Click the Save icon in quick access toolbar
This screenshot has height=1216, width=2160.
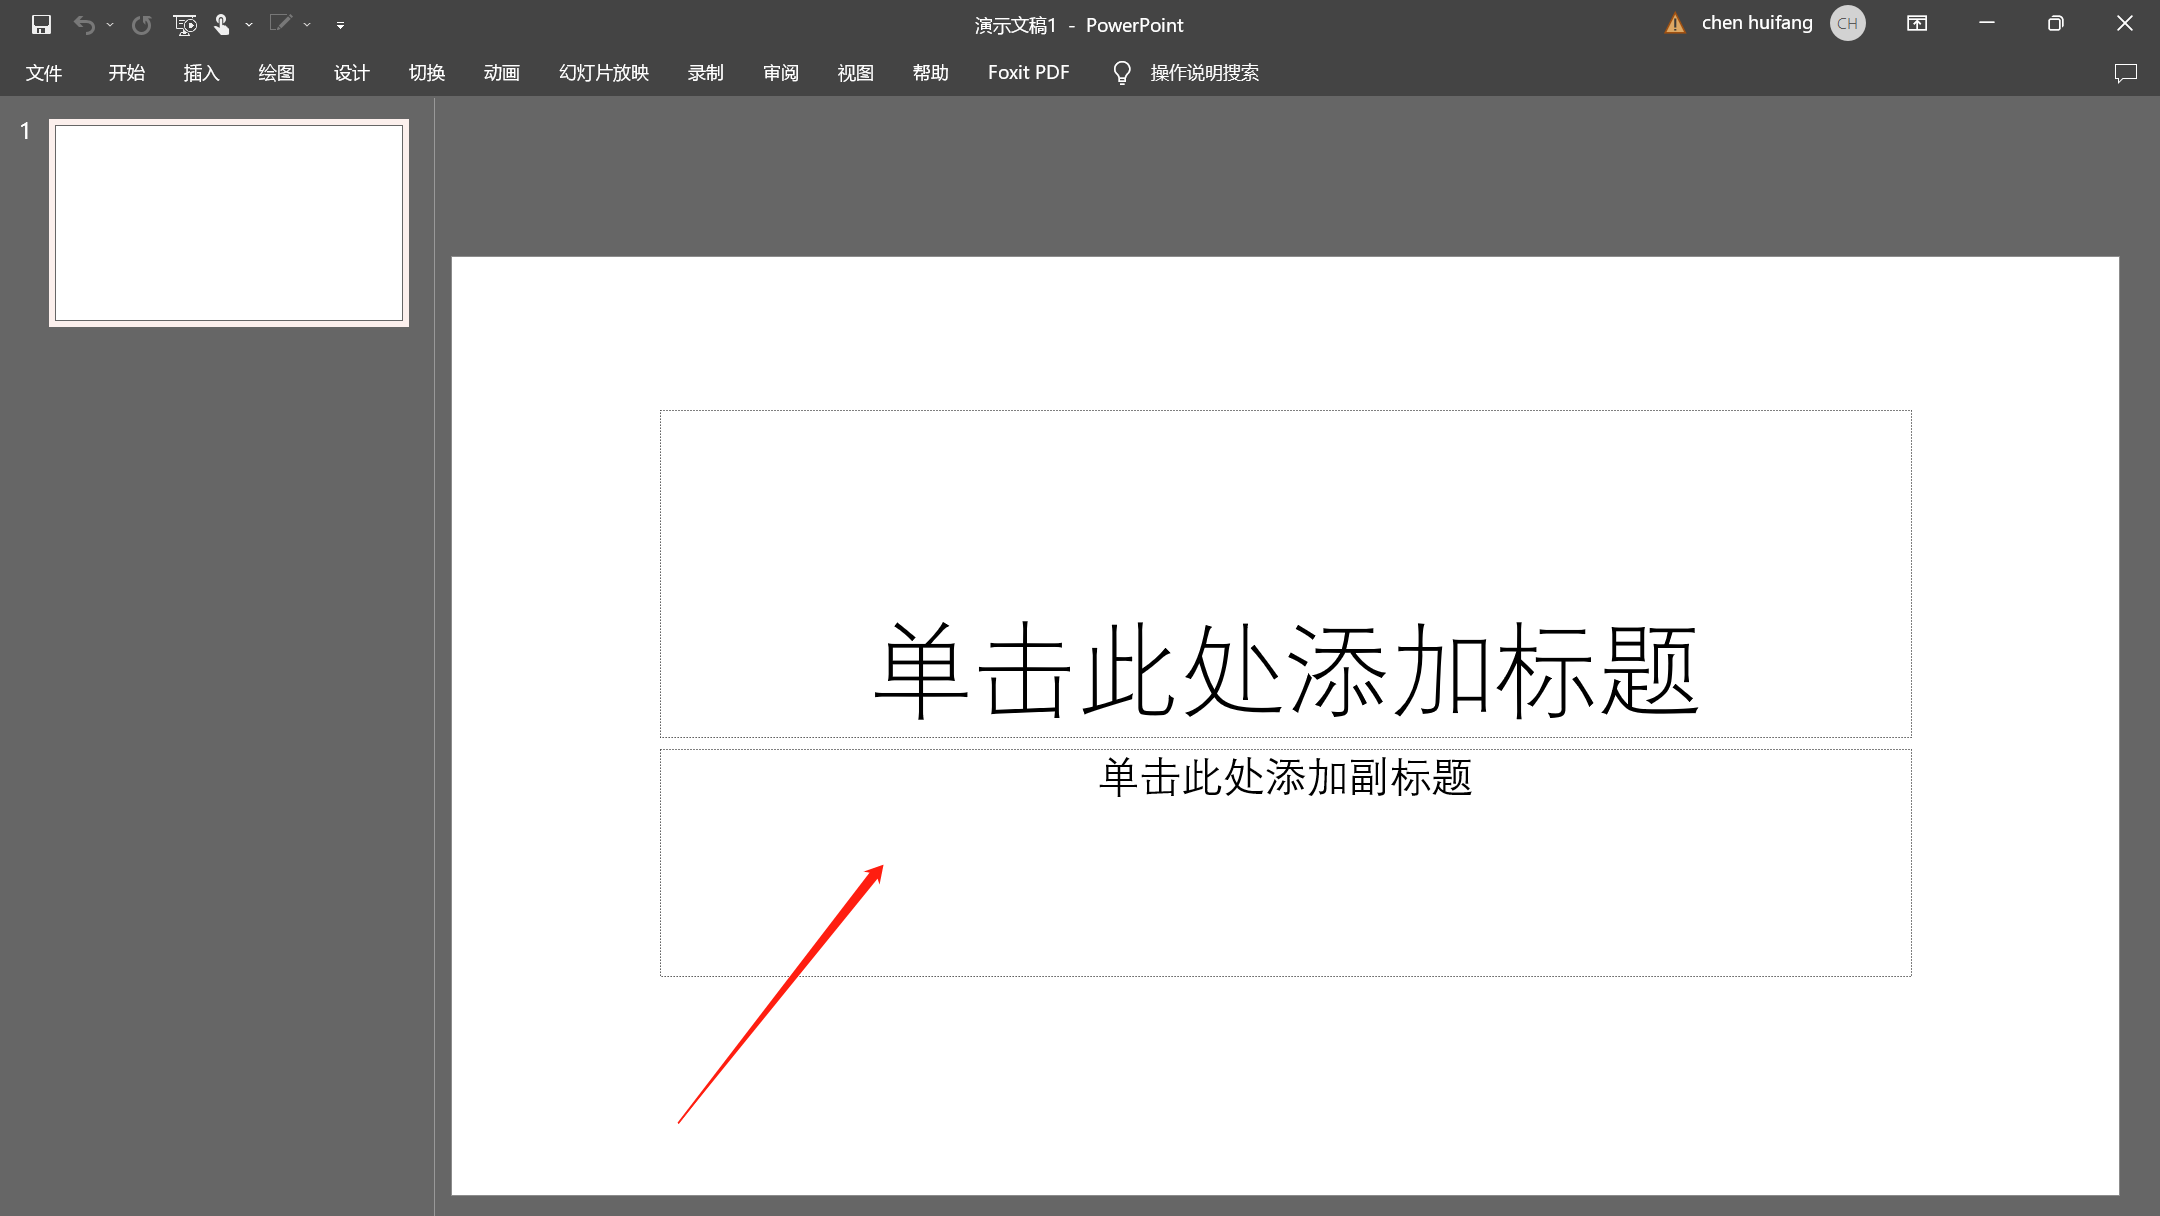[41, 24]
